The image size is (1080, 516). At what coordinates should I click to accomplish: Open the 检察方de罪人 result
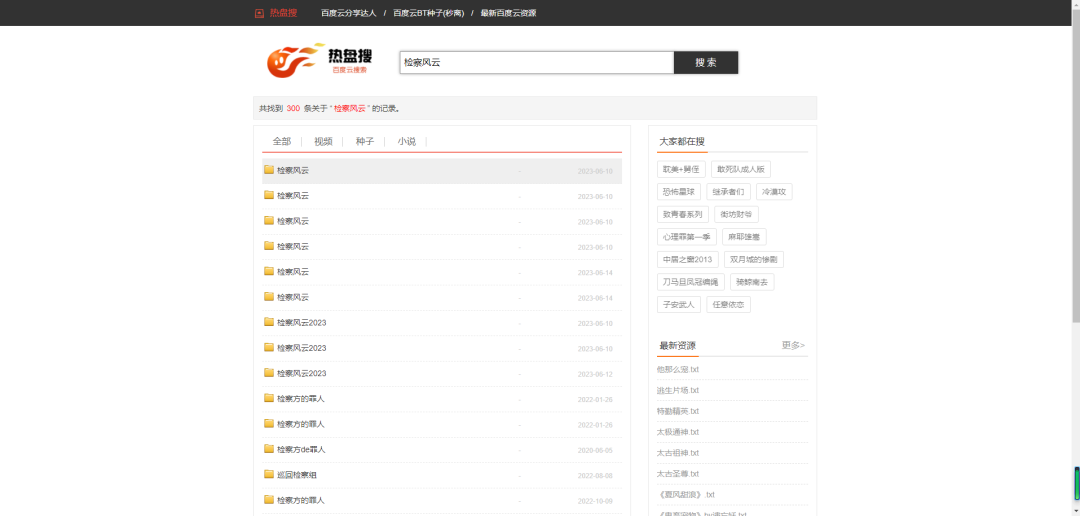tap(301, 449)
